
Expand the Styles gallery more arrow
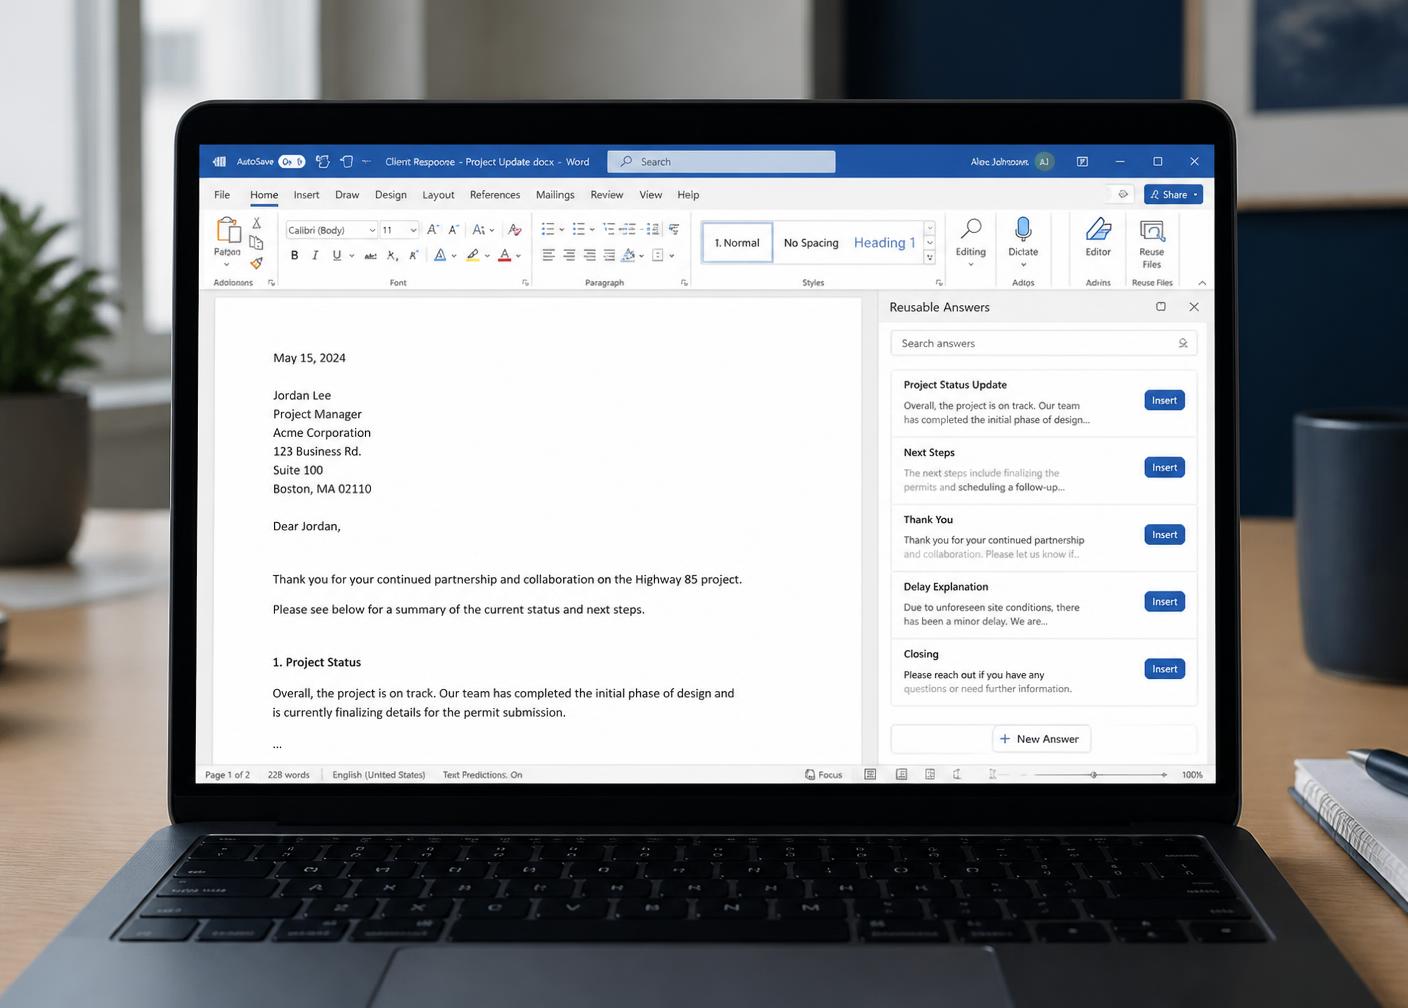pos(929,258)
